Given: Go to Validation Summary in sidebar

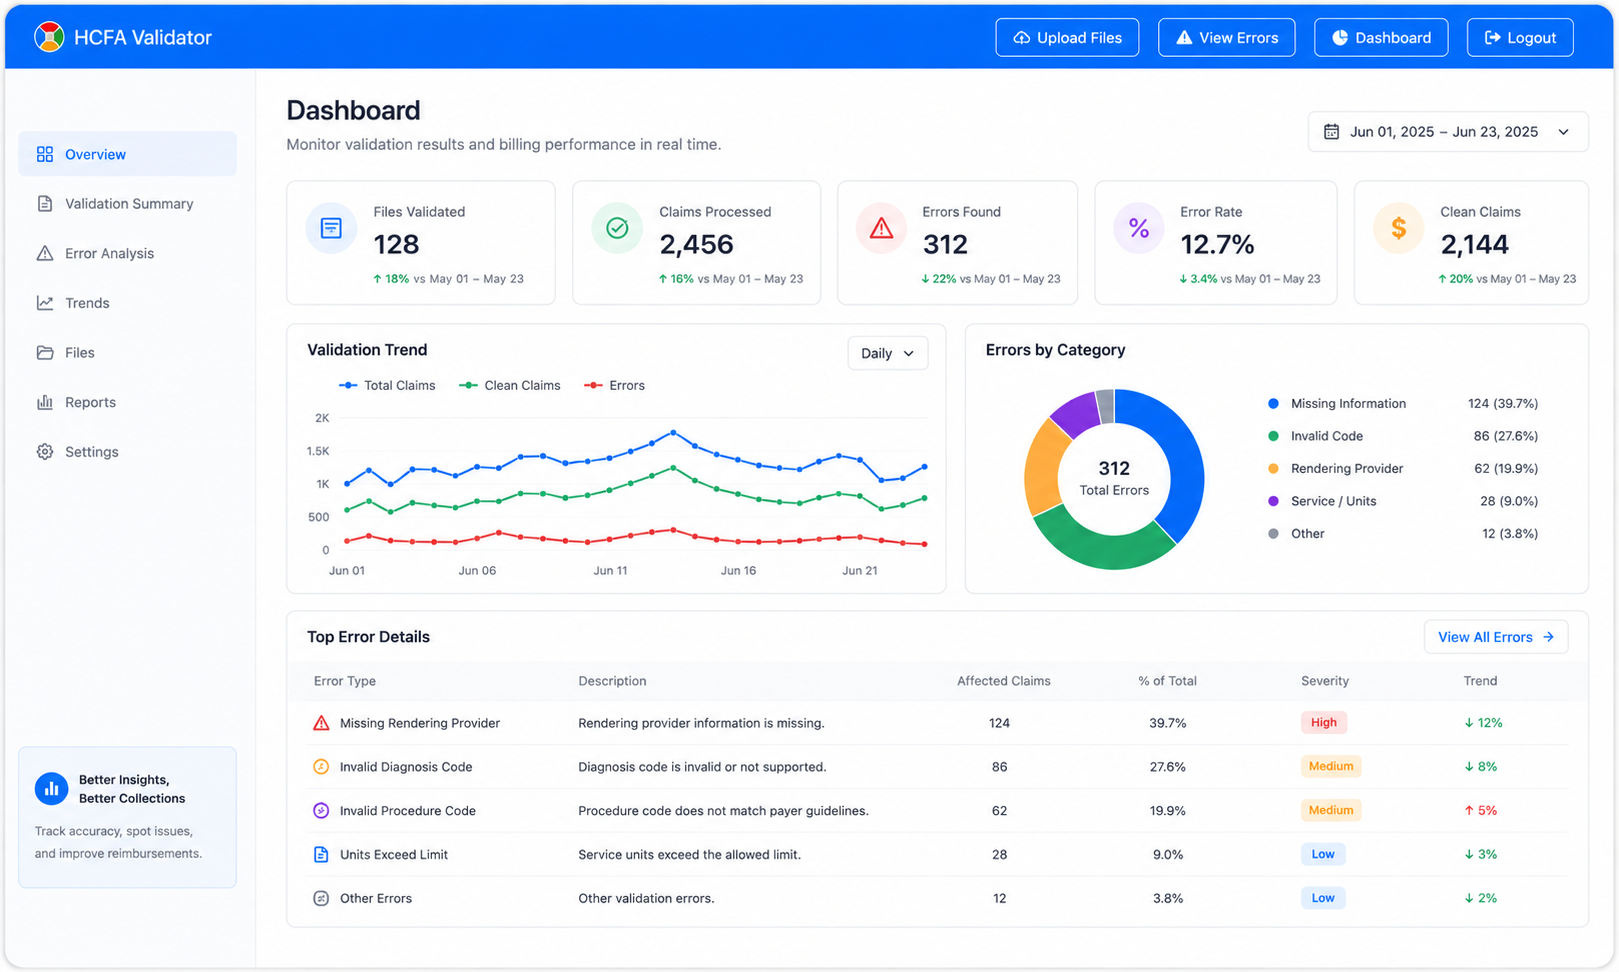Looking at the screenshot, I should pos(127,204).
